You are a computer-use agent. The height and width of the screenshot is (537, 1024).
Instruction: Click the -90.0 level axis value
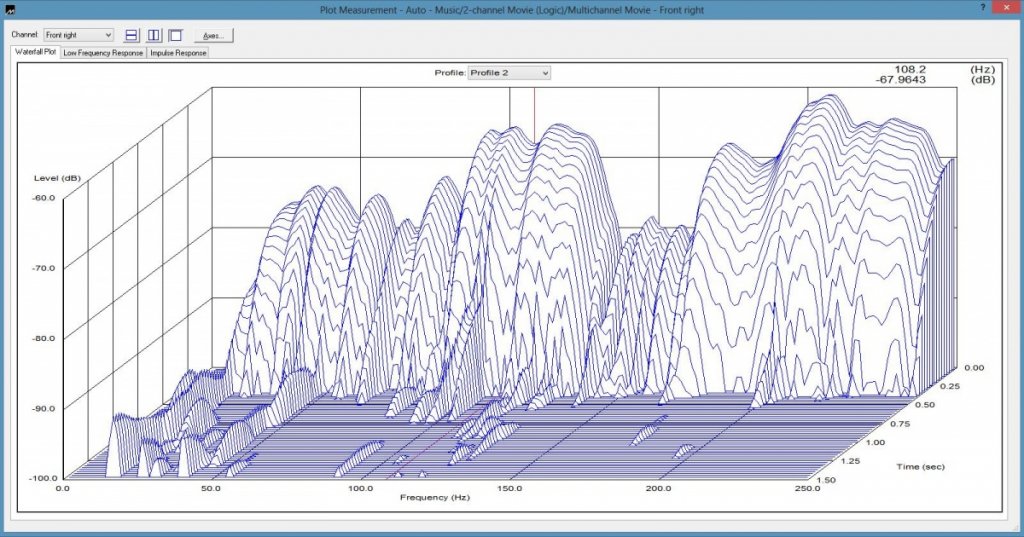(x=43, y=408)
